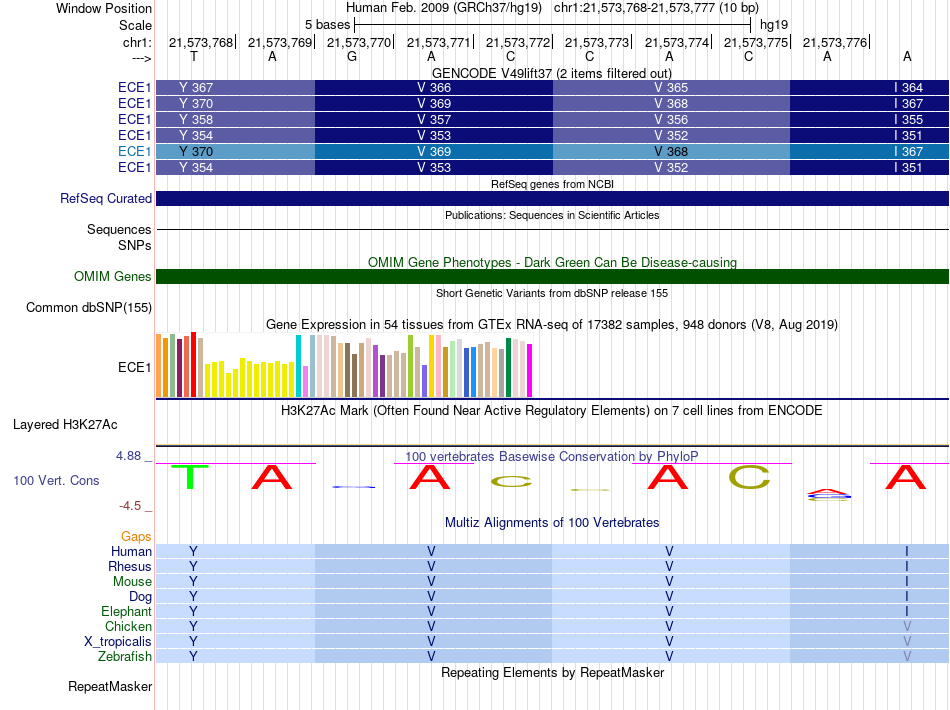This screenshot has width=950, height=710.
Task: Click the RepeatMasker track label
Action: 110,686
